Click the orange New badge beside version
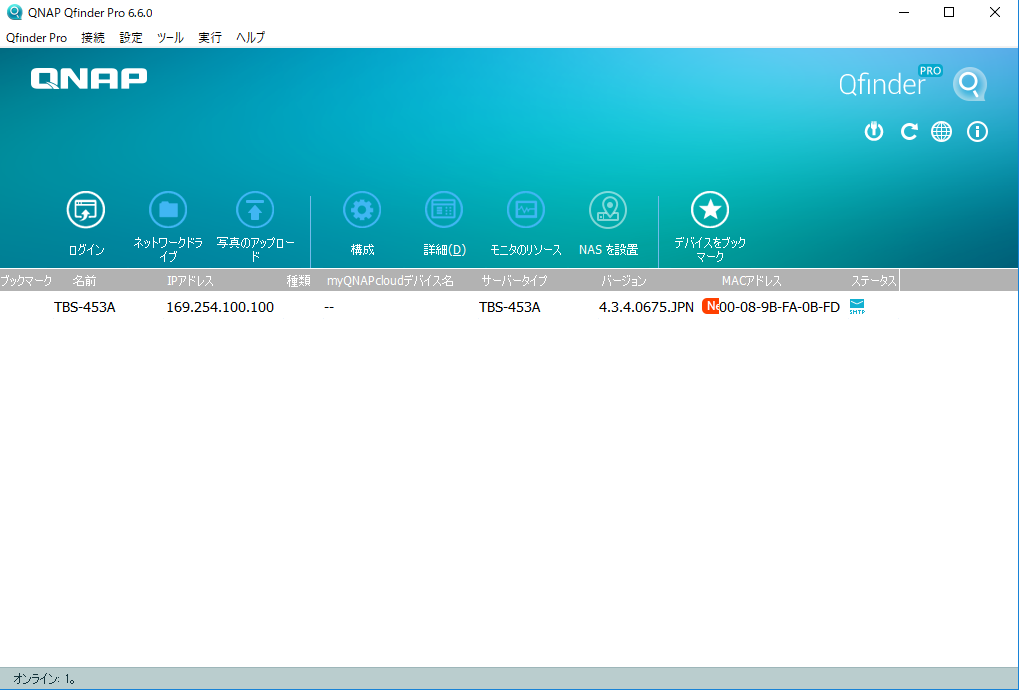Screen dimensions: 1019x690 (x=710, y=306)
